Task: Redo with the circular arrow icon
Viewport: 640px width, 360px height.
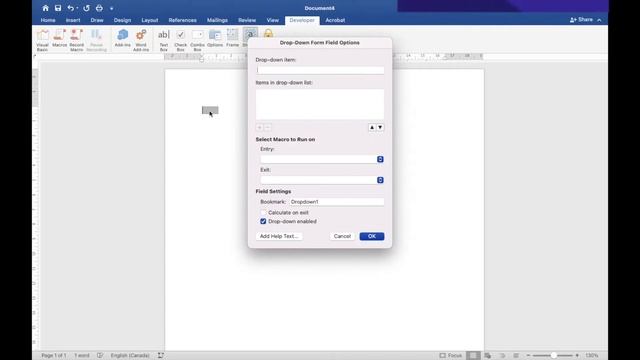Action: (x=87, y=8)
